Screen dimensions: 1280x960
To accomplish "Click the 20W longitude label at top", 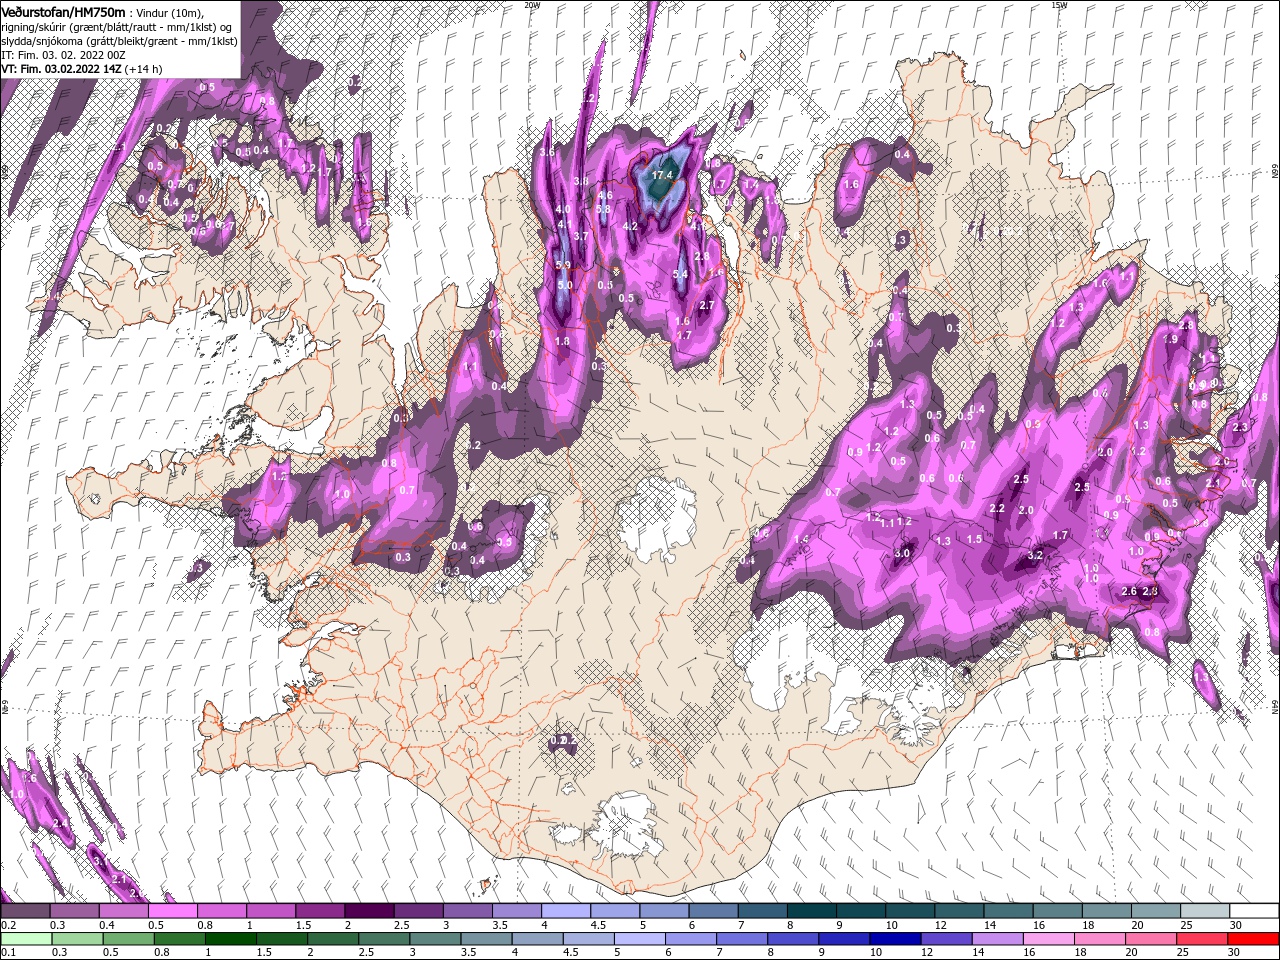I will [532, 5].
